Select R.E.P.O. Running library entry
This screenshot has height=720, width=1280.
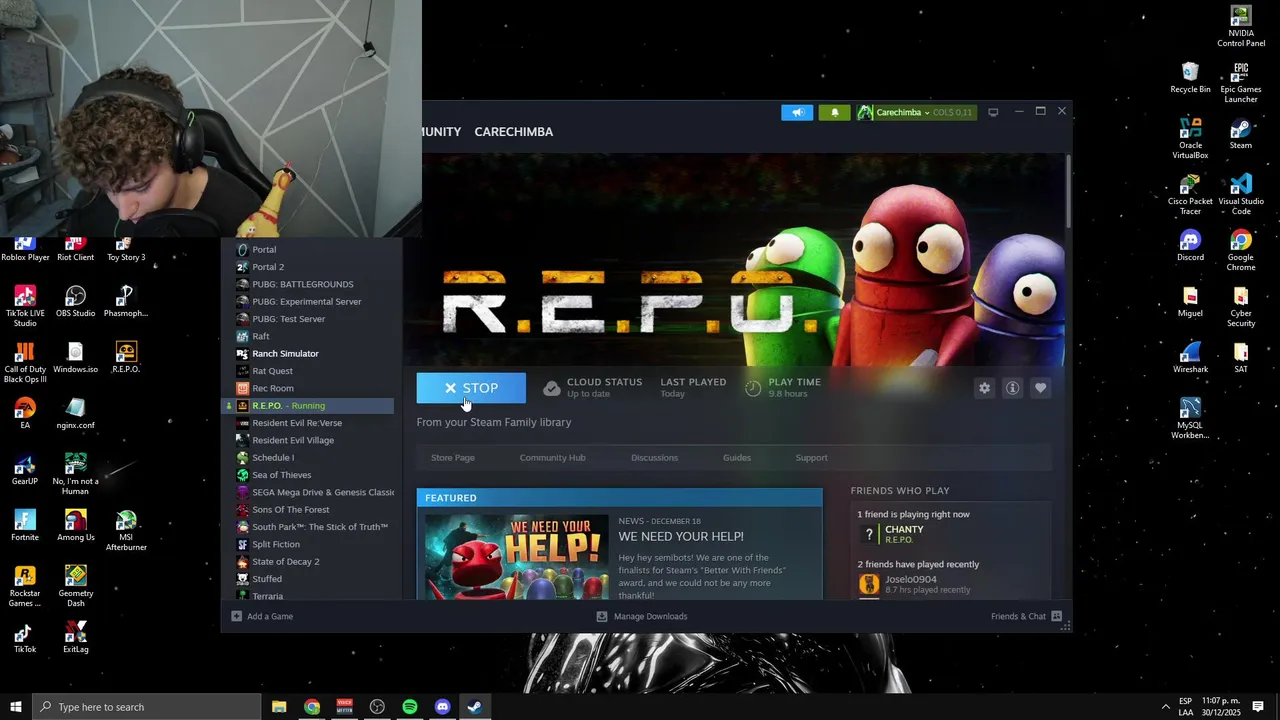[x=308, y=406]
